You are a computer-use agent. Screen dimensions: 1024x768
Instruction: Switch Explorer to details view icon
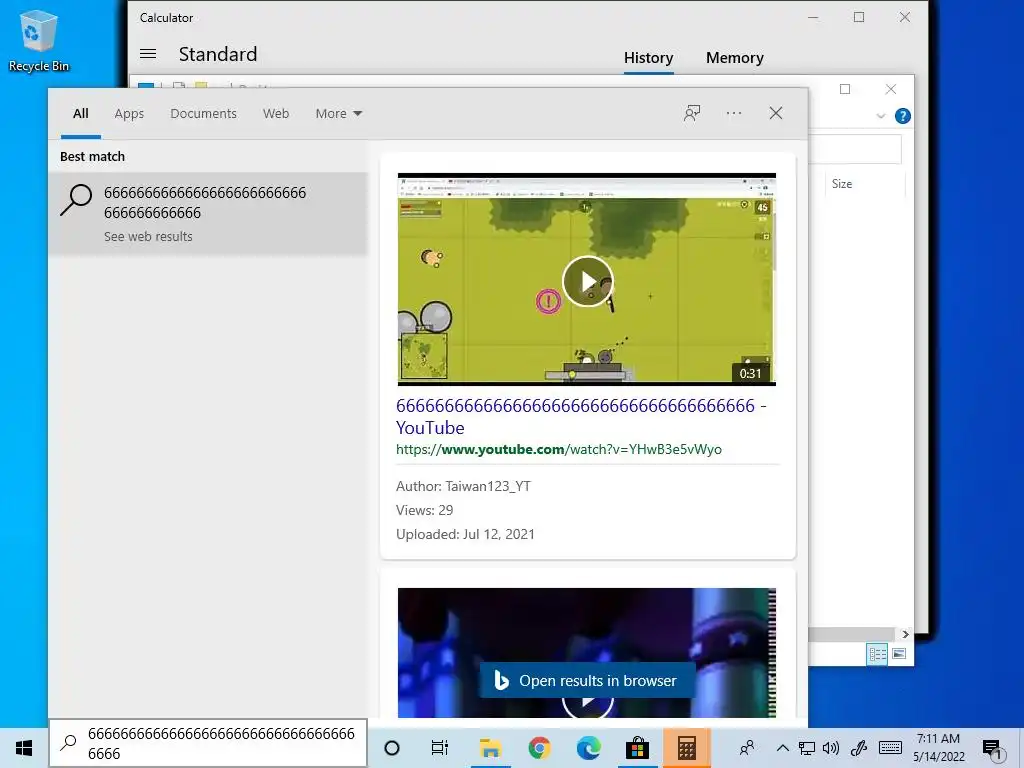point(877,654)
